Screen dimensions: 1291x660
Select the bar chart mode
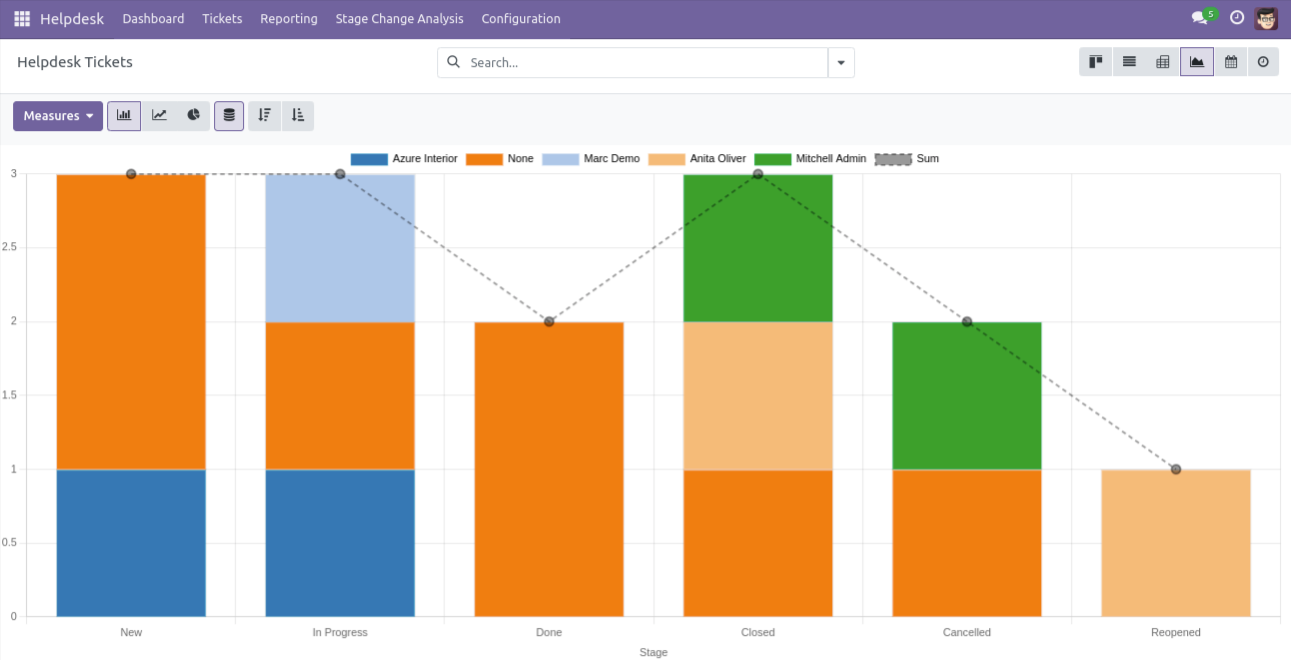124,116
